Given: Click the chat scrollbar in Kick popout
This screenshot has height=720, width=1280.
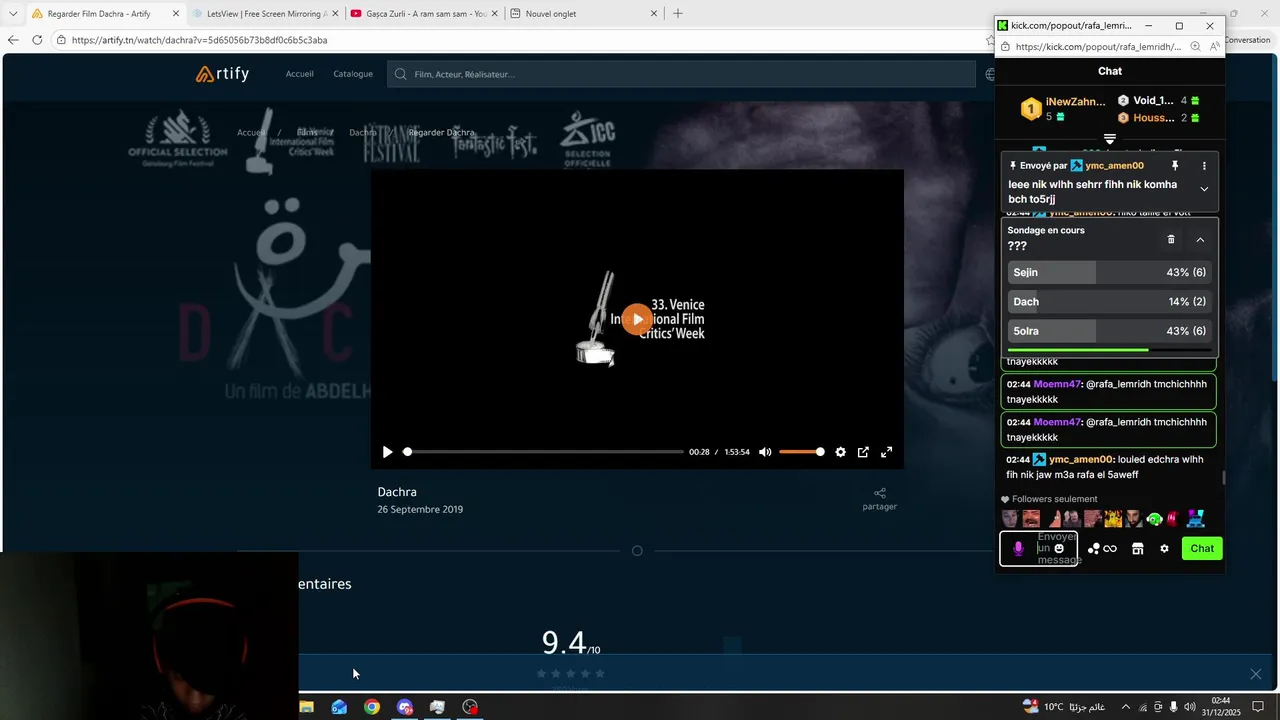Looking at the screenshot, I should click(1224, 479).
